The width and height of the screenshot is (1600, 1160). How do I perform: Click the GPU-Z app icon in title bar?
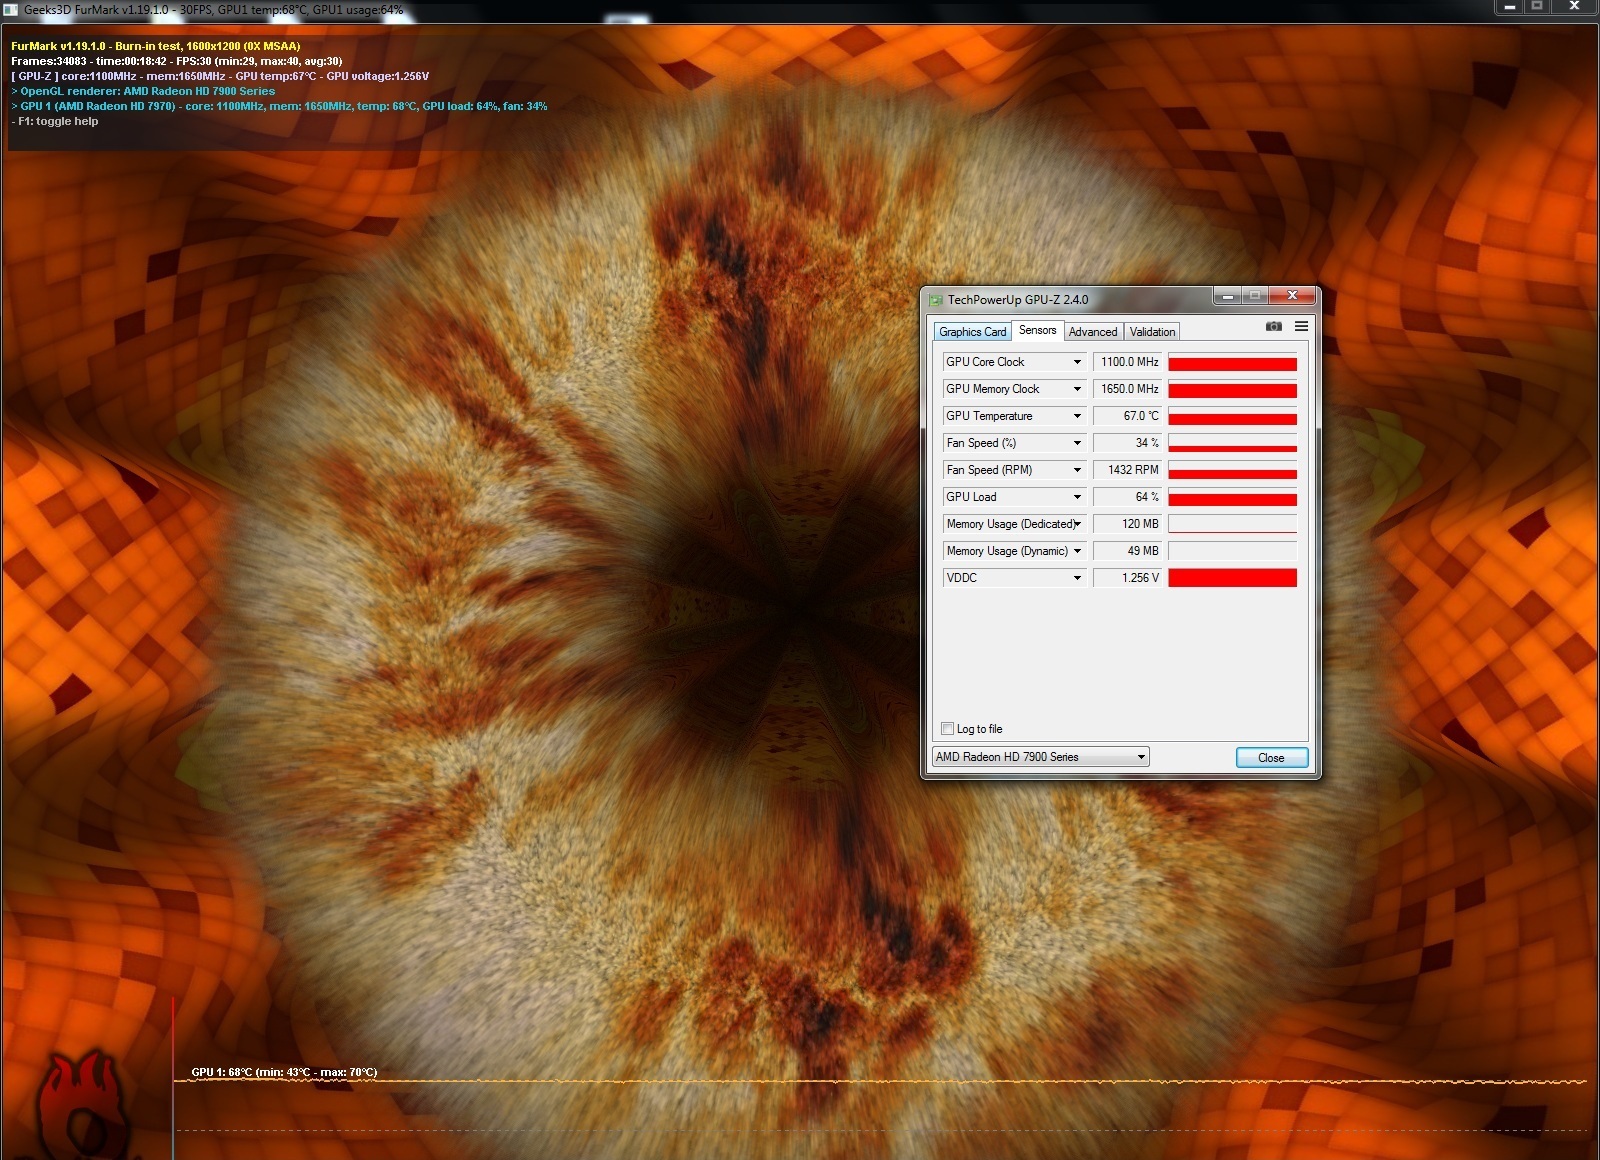936,300
